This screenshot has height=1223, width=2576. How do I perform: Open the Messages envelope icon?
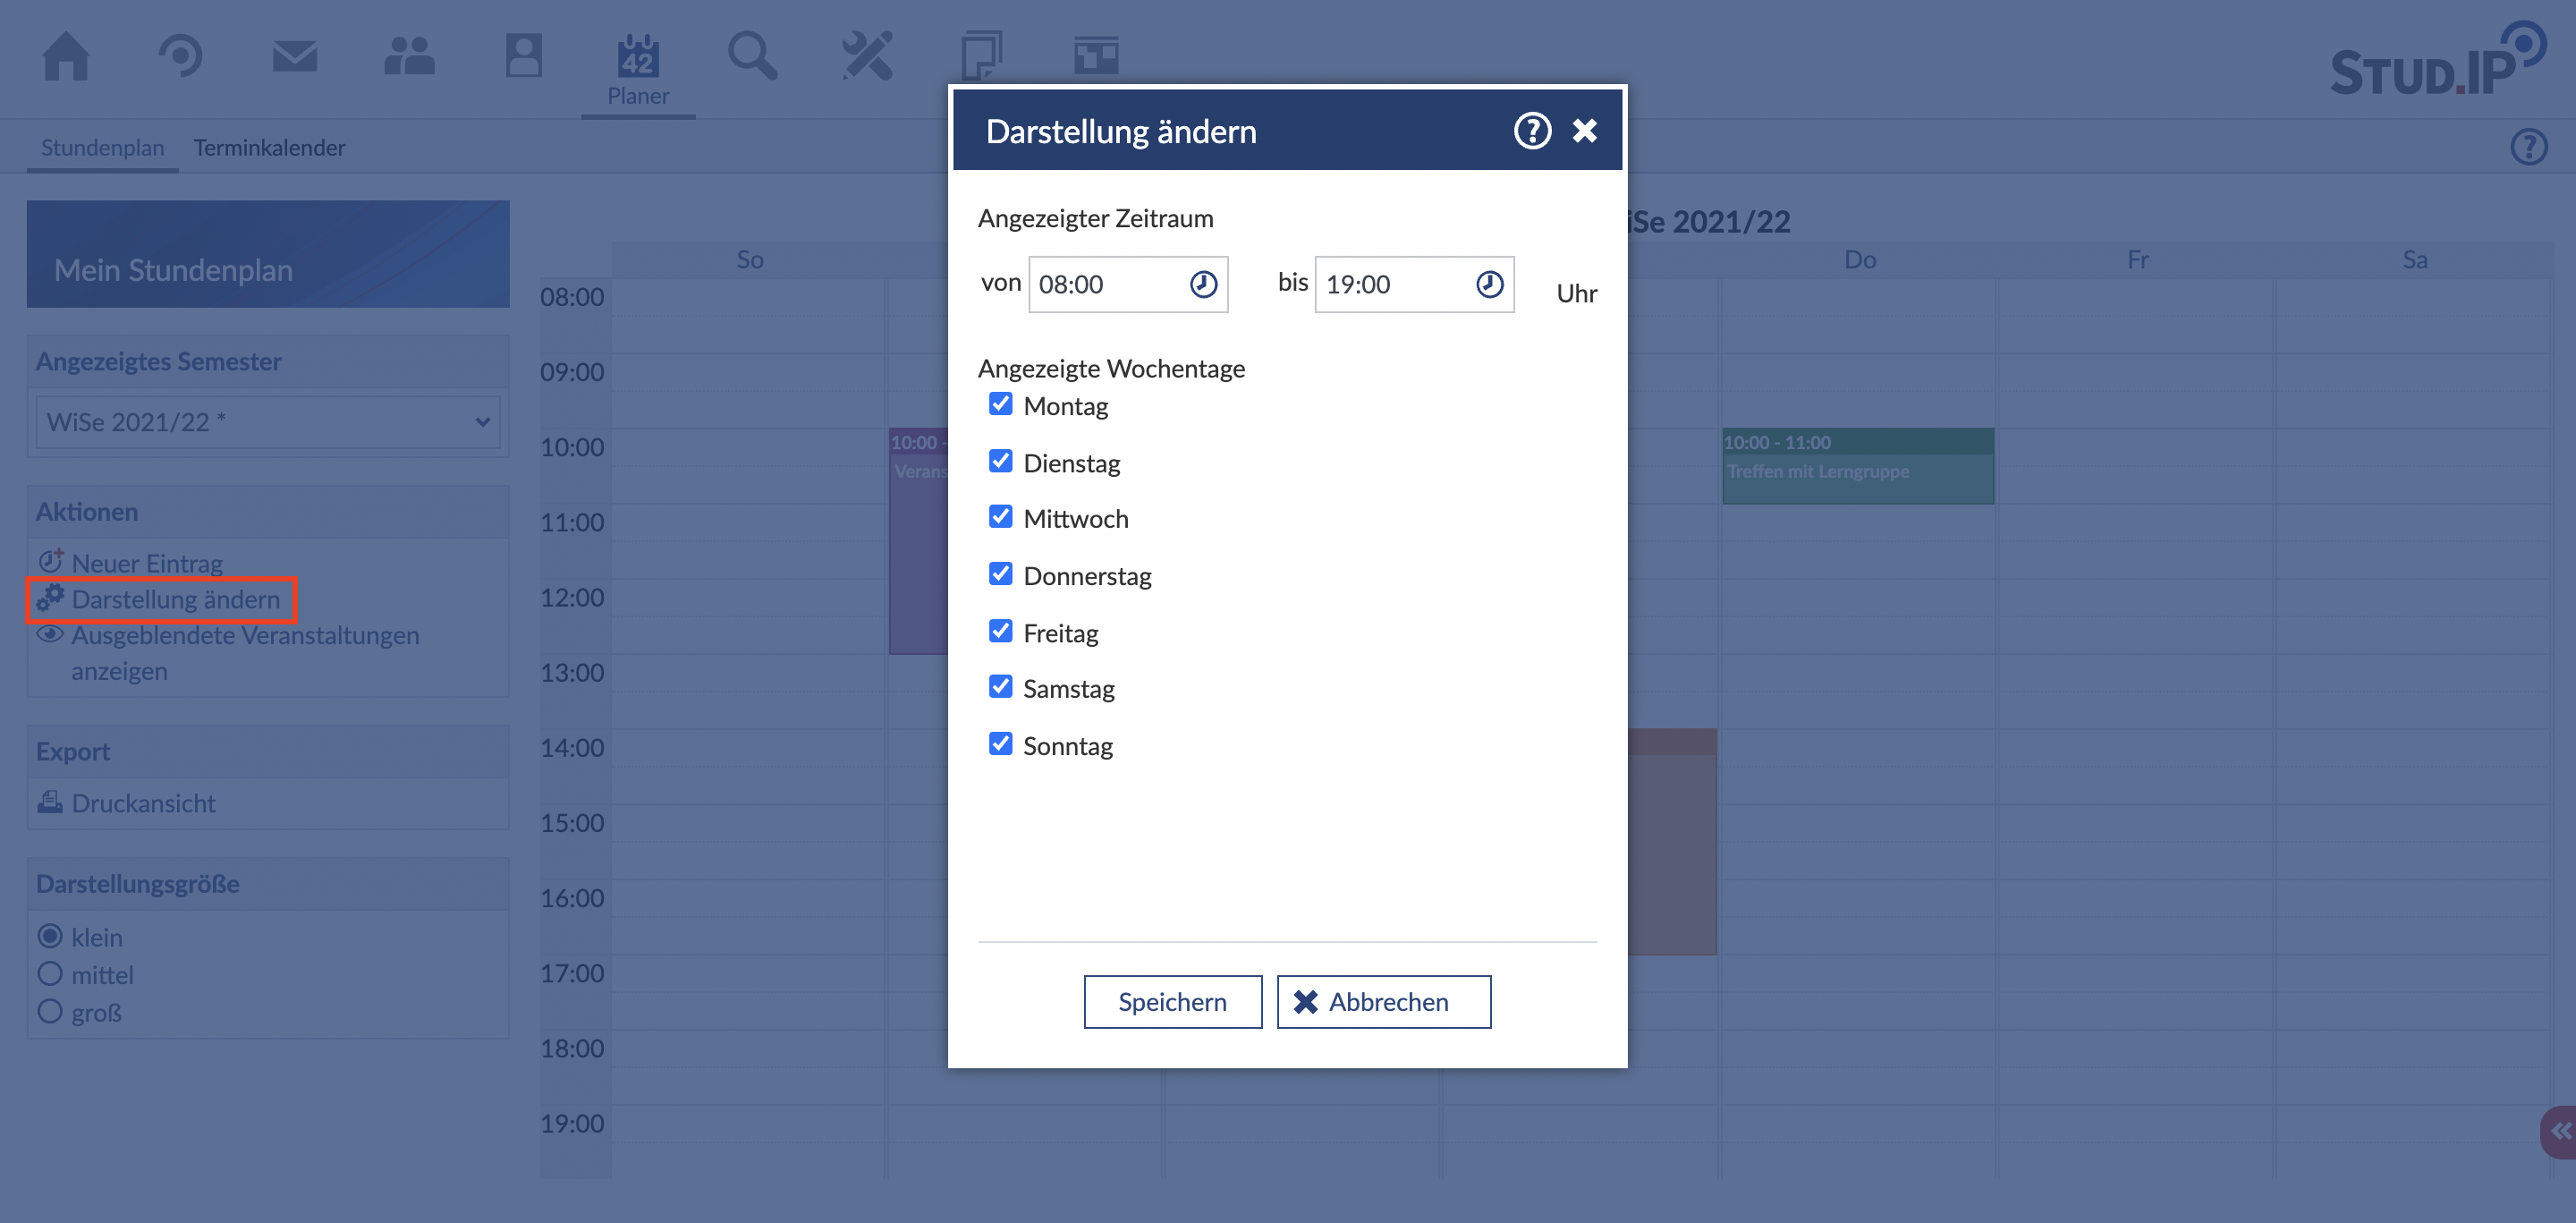coord(295,56)
